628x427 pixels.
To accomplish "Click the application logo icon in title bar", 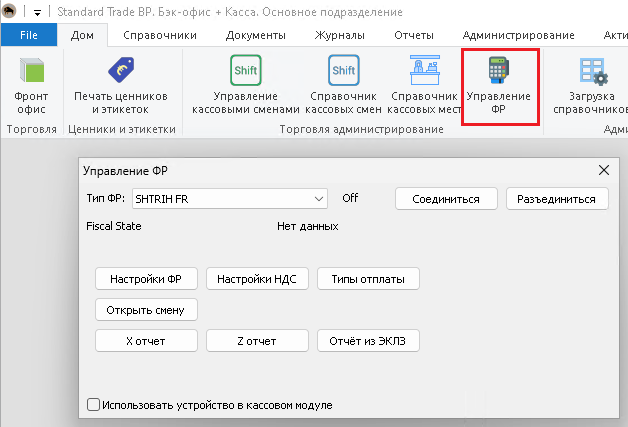I will tap(9, 11).
